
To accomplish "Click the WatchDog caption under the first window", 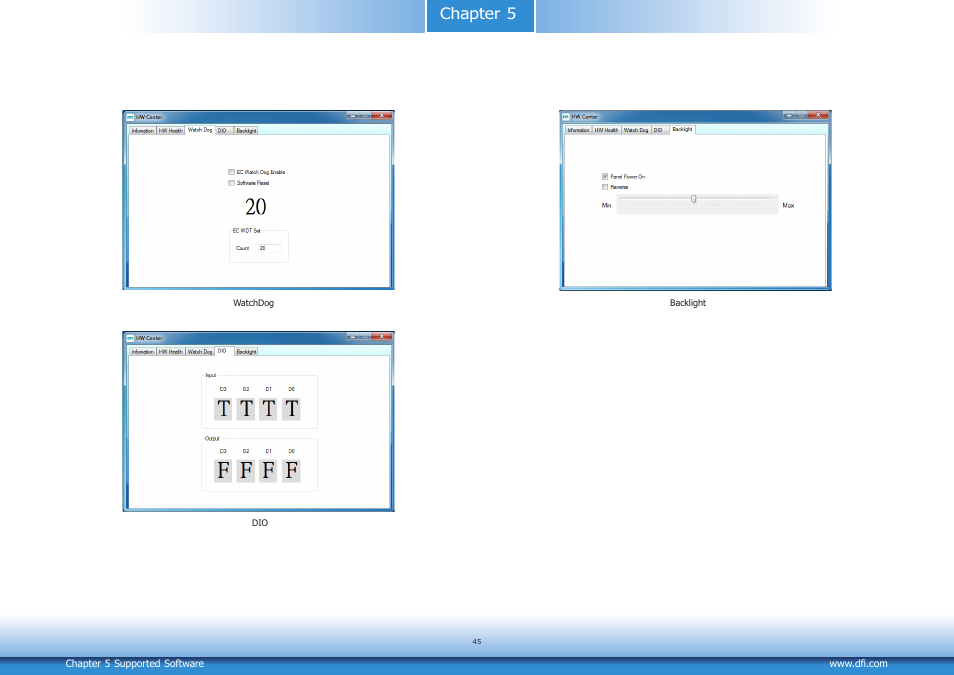I will [x=253, y=303].
